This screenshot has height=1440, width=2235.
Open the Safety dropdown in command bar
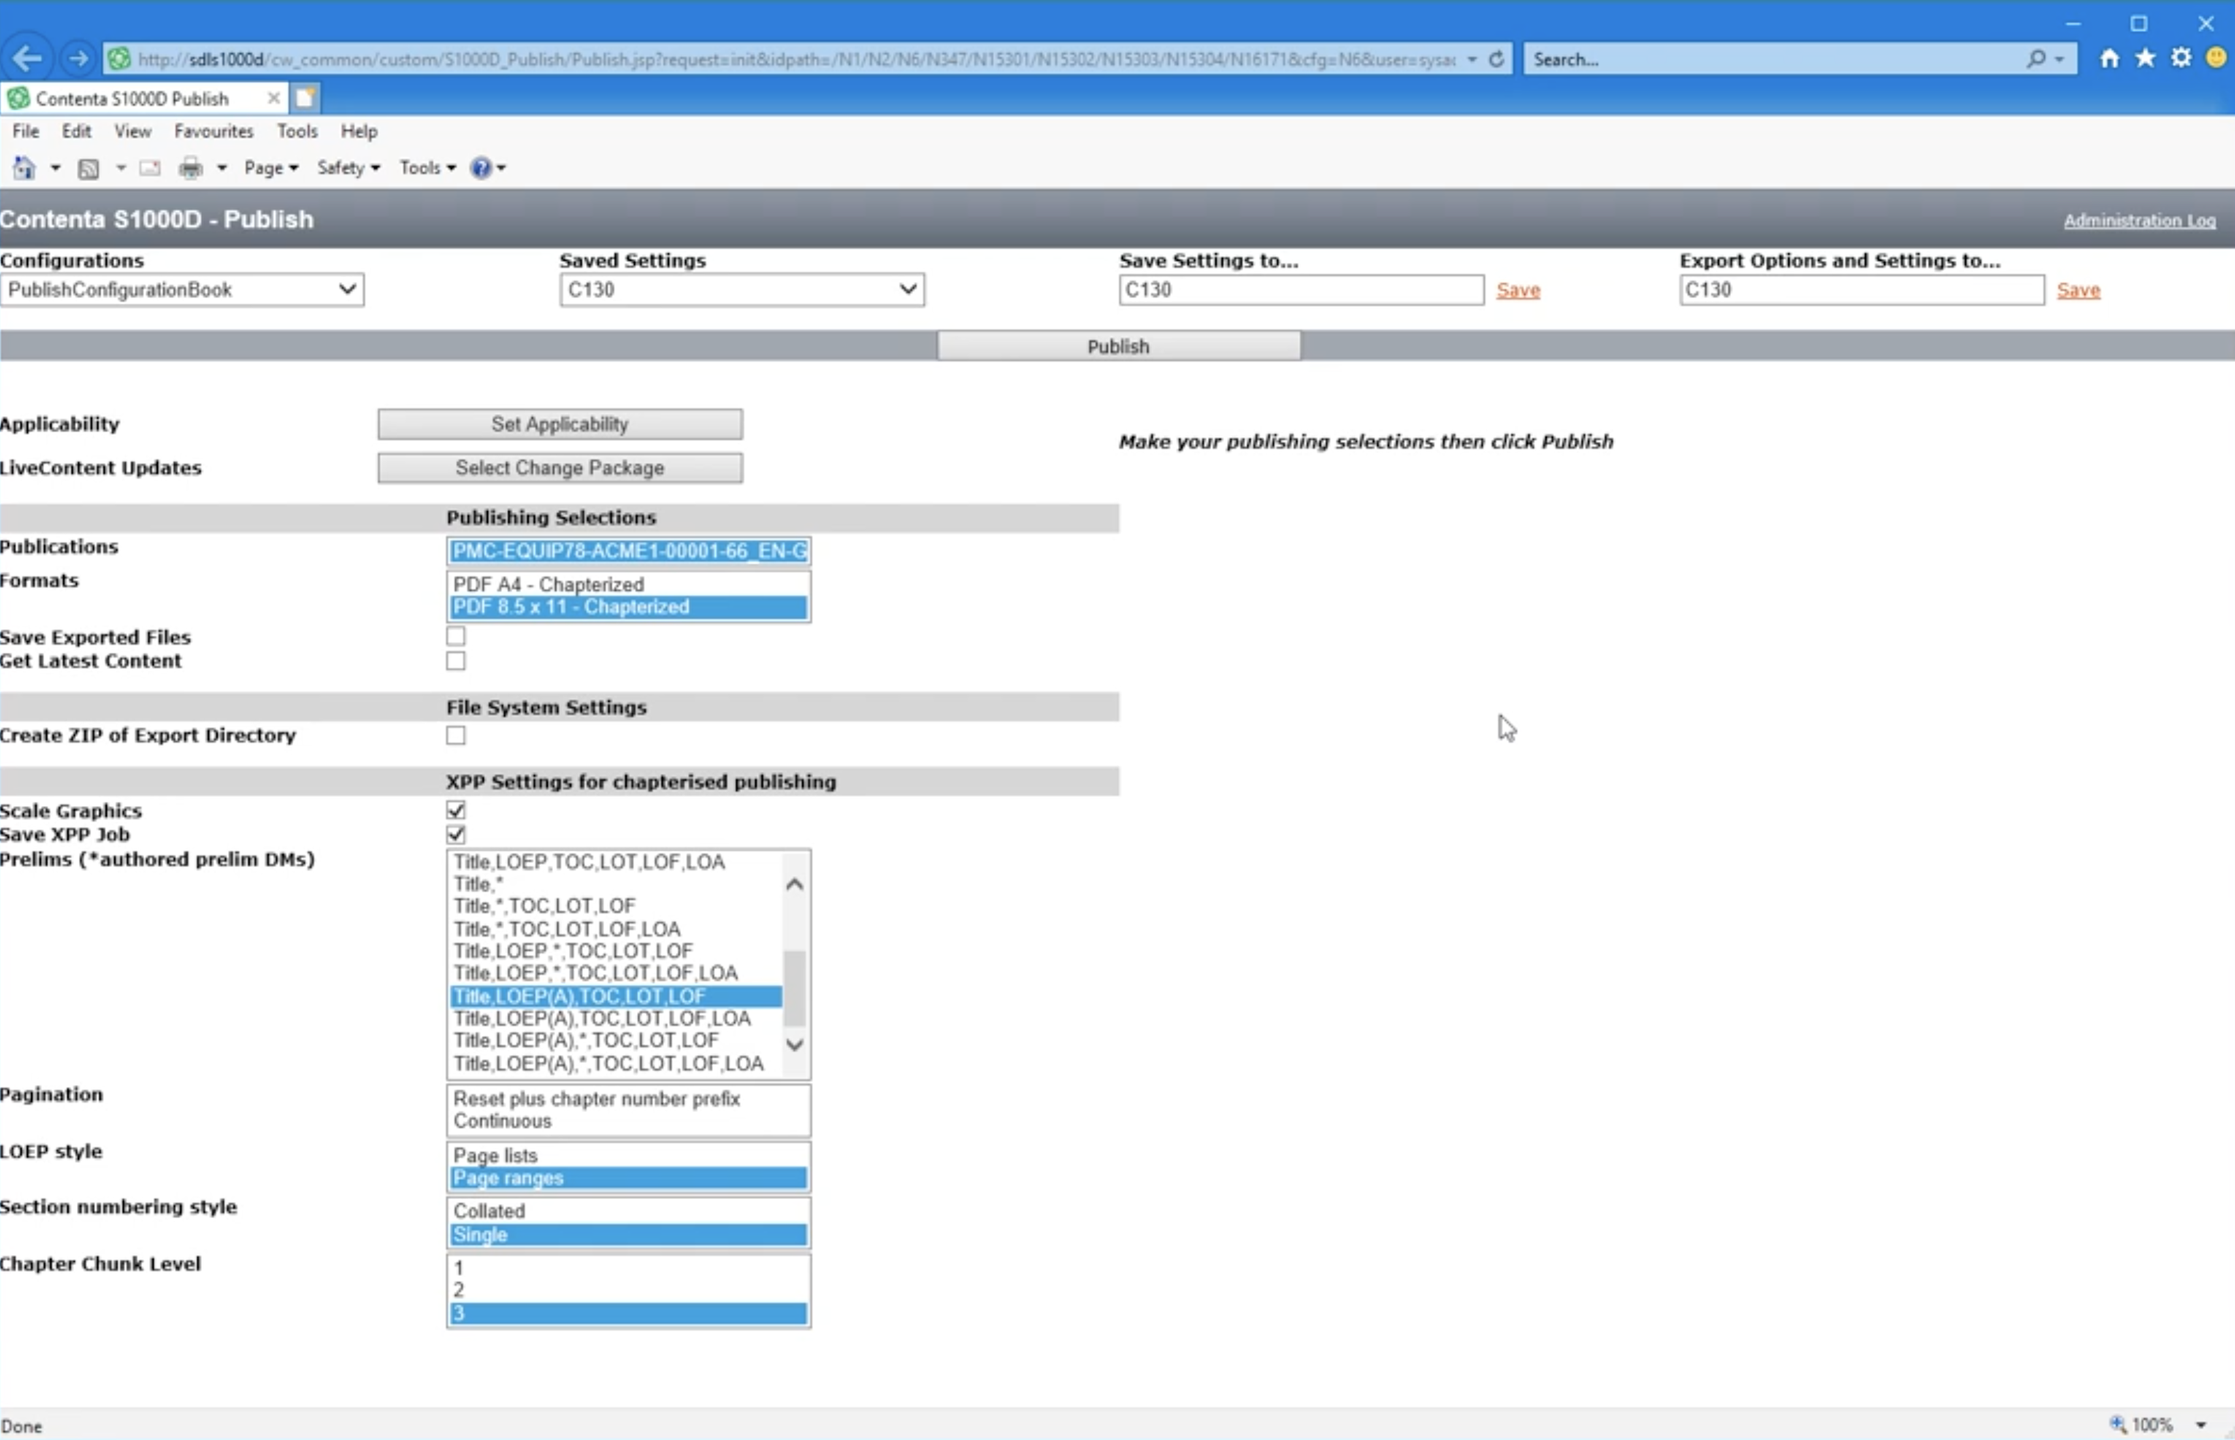pyautogui.click(x=348, y=168)
